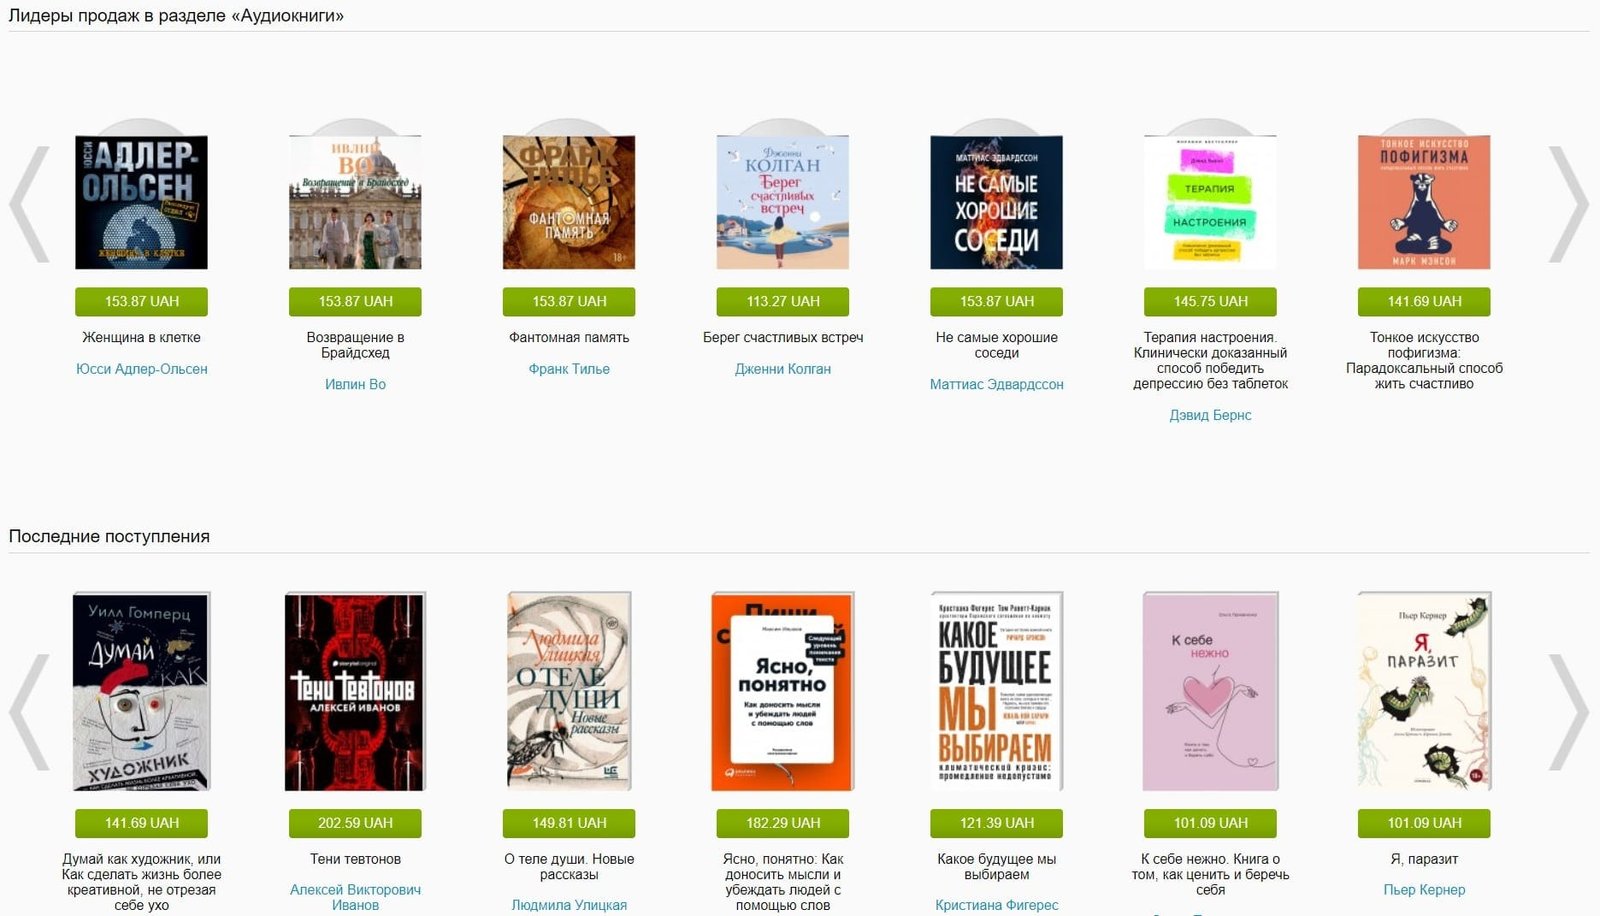
Task: Show previous audiobook bestsellers with left arrow
Action: (29, 205)
